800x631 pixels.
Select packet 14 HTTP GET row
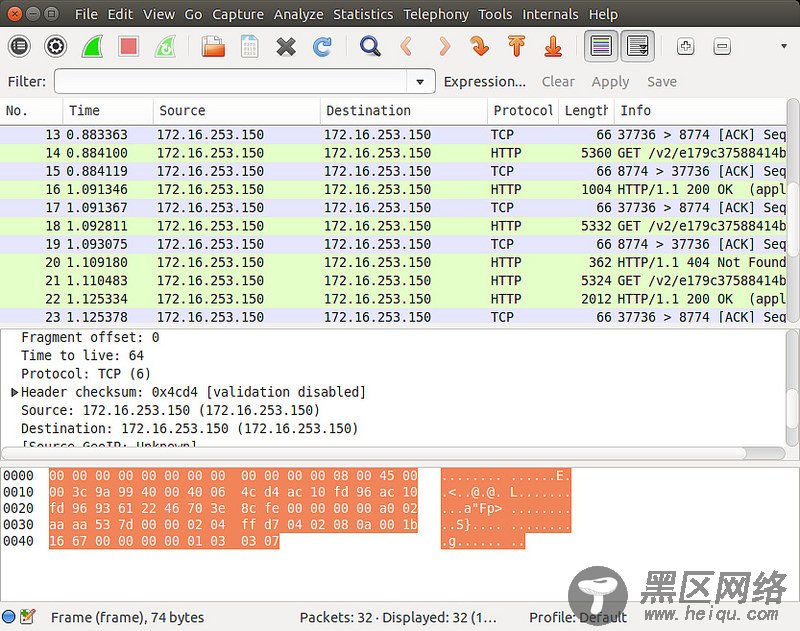click(393, 153)
